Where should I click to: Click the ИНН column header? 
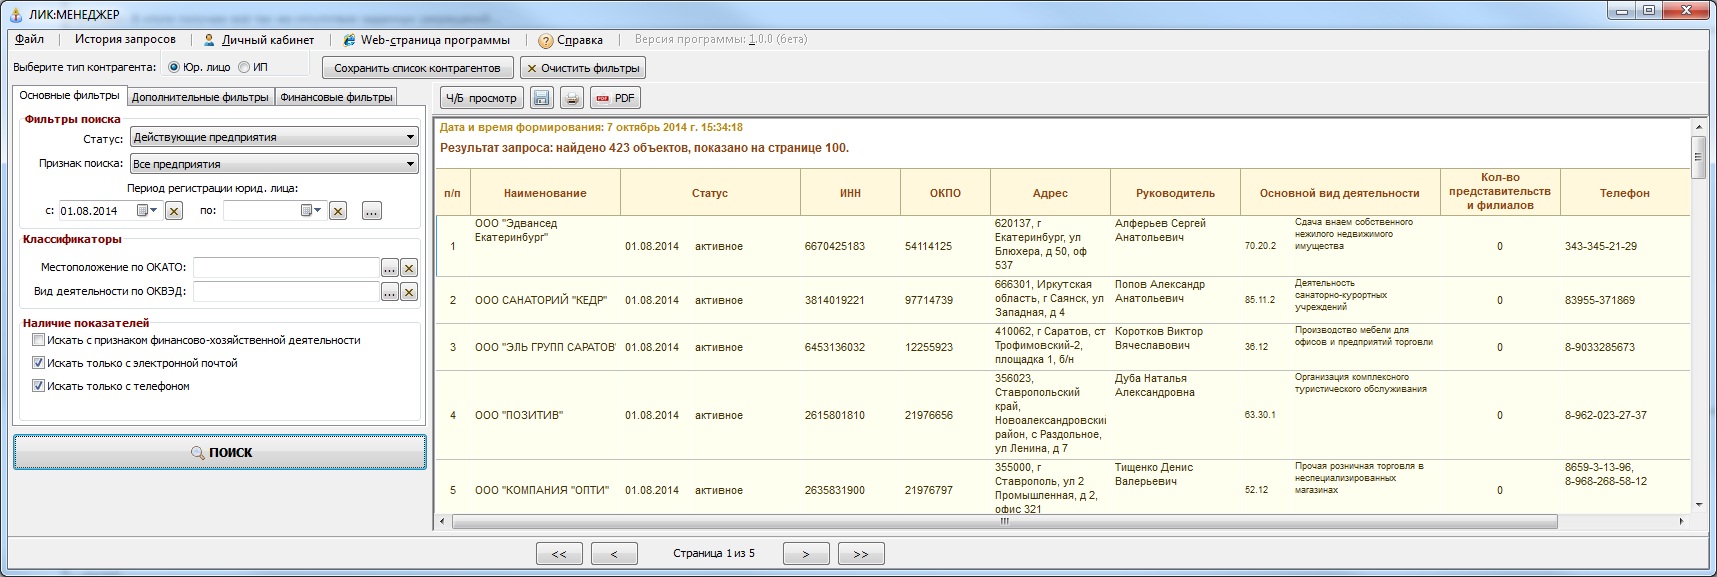850,193
